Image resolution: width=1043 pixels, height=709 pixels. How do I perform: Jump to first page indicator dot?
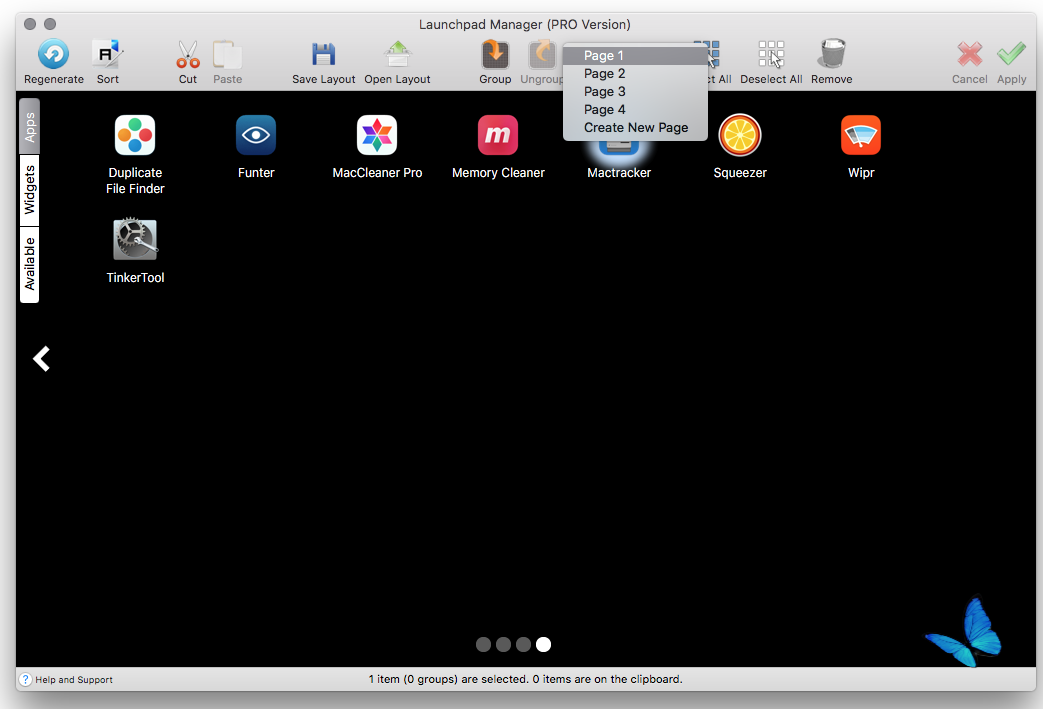point(484,644)
